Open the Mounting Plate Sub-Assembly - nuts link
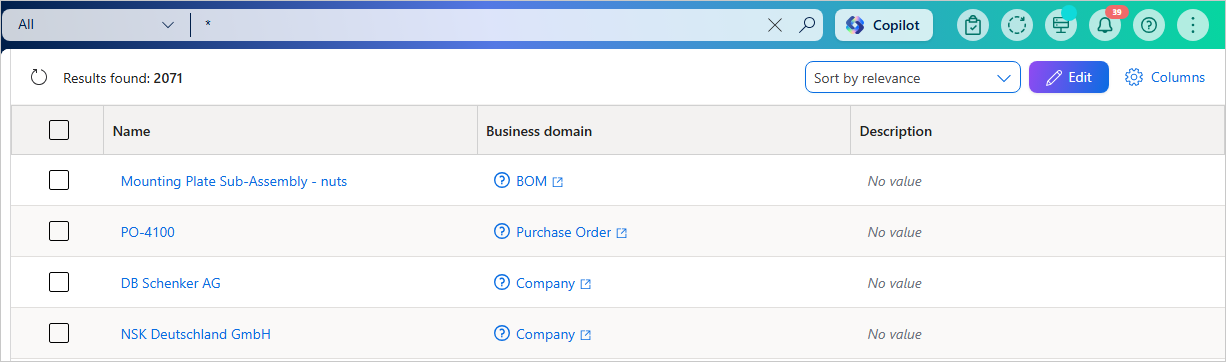Image resolution: width=1226 pixels, height=362 pixels. pos(234,181)
